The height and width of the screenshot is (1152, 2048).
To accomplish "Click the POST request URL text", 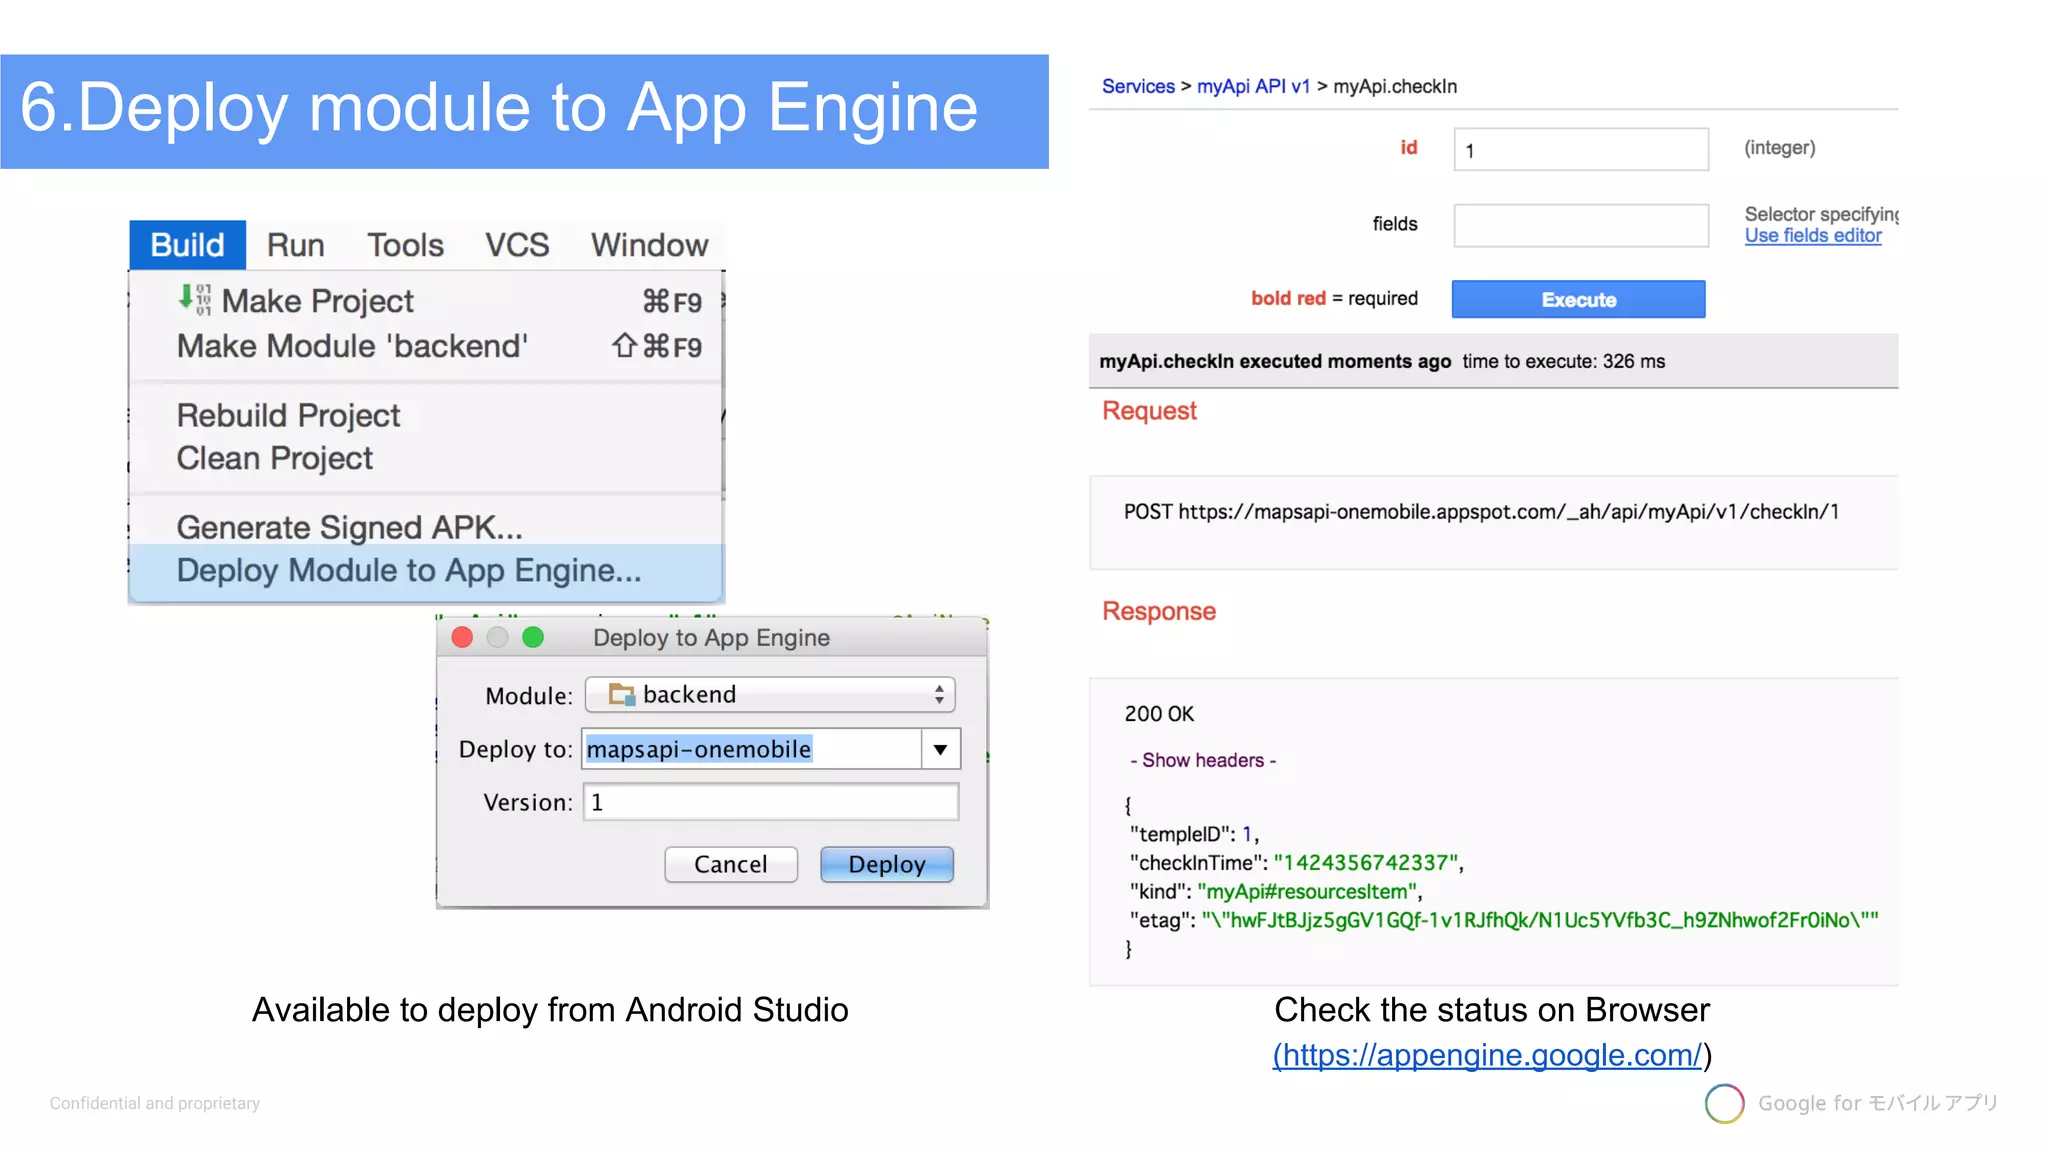I will (1481, 512).
